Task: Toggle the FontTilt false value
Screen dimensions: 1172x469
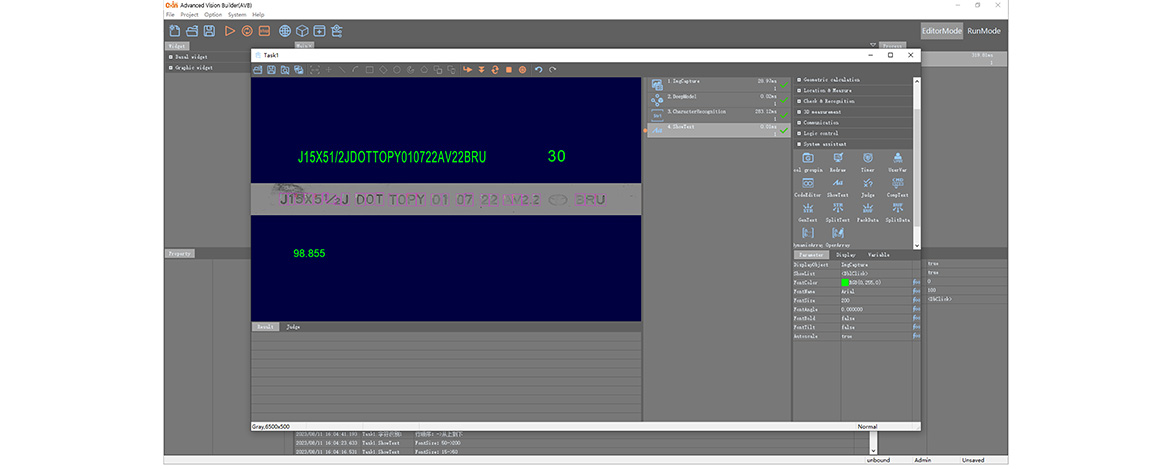Action: [x=848, y=327]
